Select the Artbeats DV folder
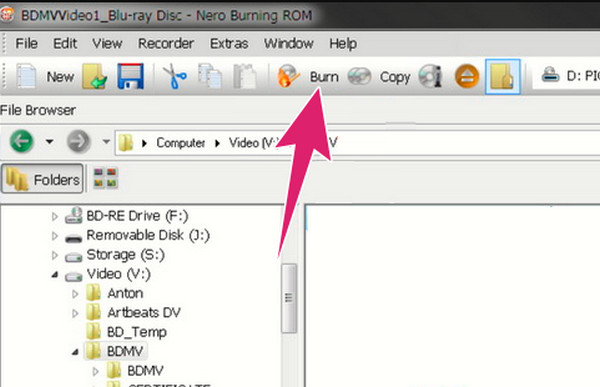The height and width of the screenshot is (387, 600). [144, 313]
